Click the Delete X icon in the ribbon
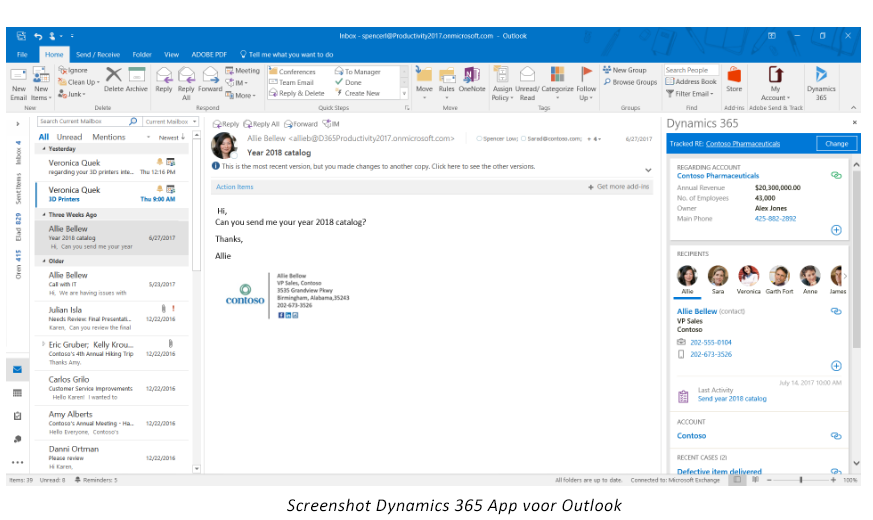This screenshot has width=873, height=520. [113, 80]
